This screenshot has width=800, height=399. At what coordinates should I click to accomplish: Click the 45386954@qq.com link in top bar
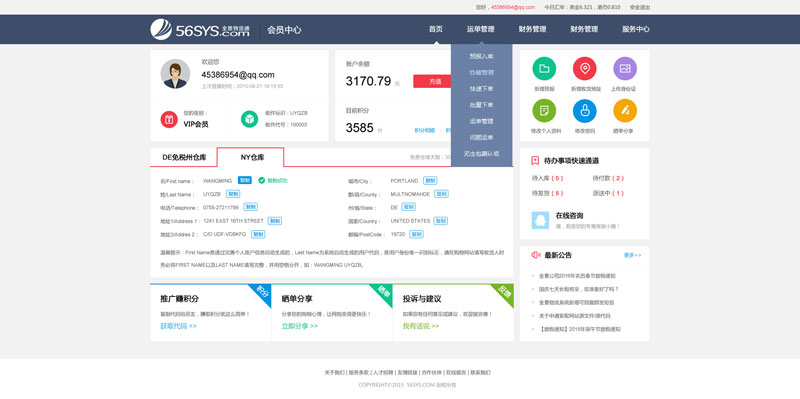[x=513, y=7]
